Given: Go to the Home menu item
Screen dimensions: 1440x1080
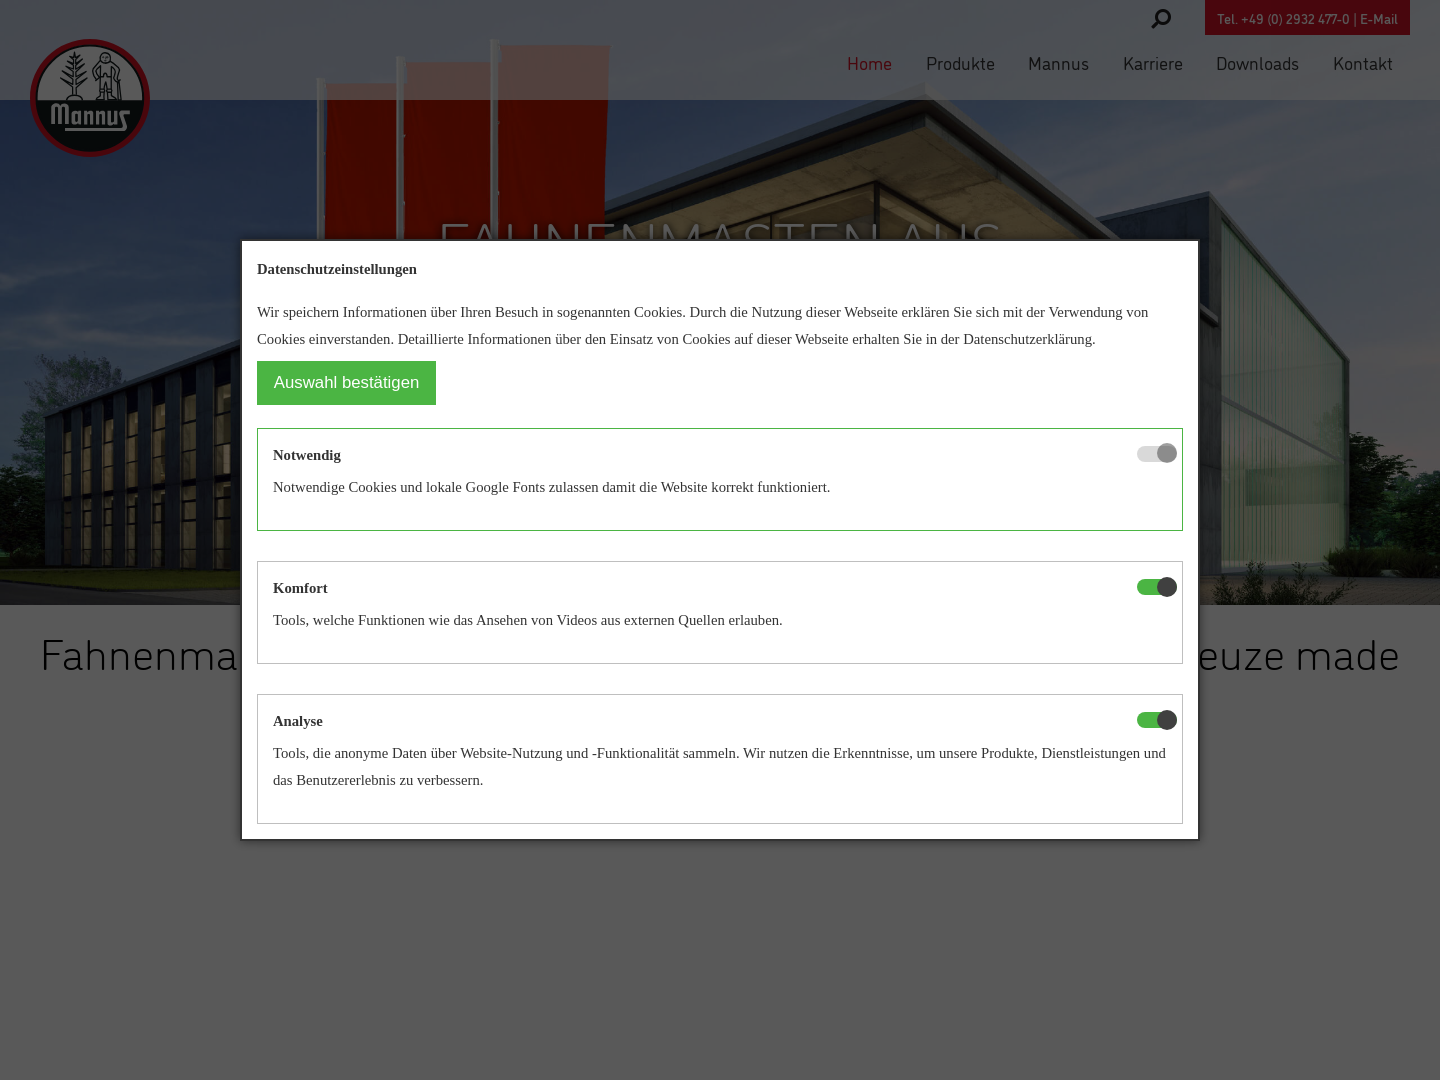Looking at the screenshot, I should [x=869, y=64].
